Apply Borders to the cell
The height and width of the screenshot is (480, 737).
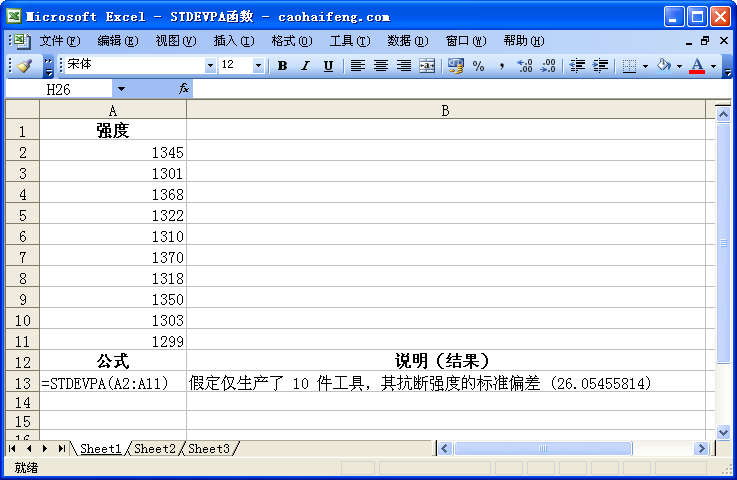point(629,66)
